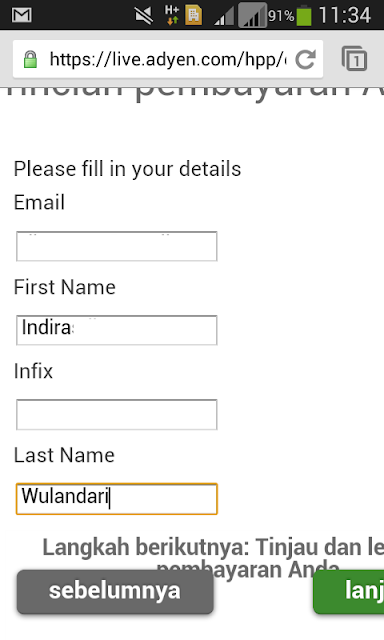Focus the Email input field
The image size is (384, 640).
tap(117, 246)
